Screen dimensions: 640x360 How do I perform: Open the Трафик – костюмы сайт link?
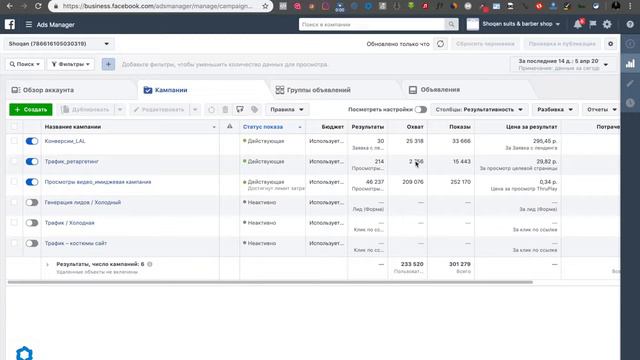tap(76, 243)
